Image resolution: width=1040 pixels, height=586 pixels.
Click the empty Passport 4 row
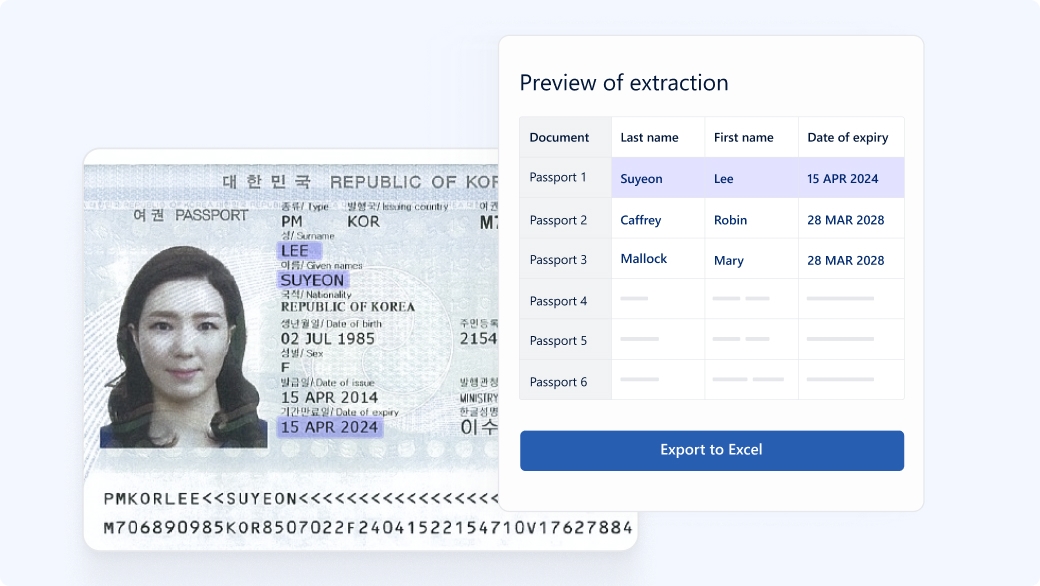click(711, 298)
